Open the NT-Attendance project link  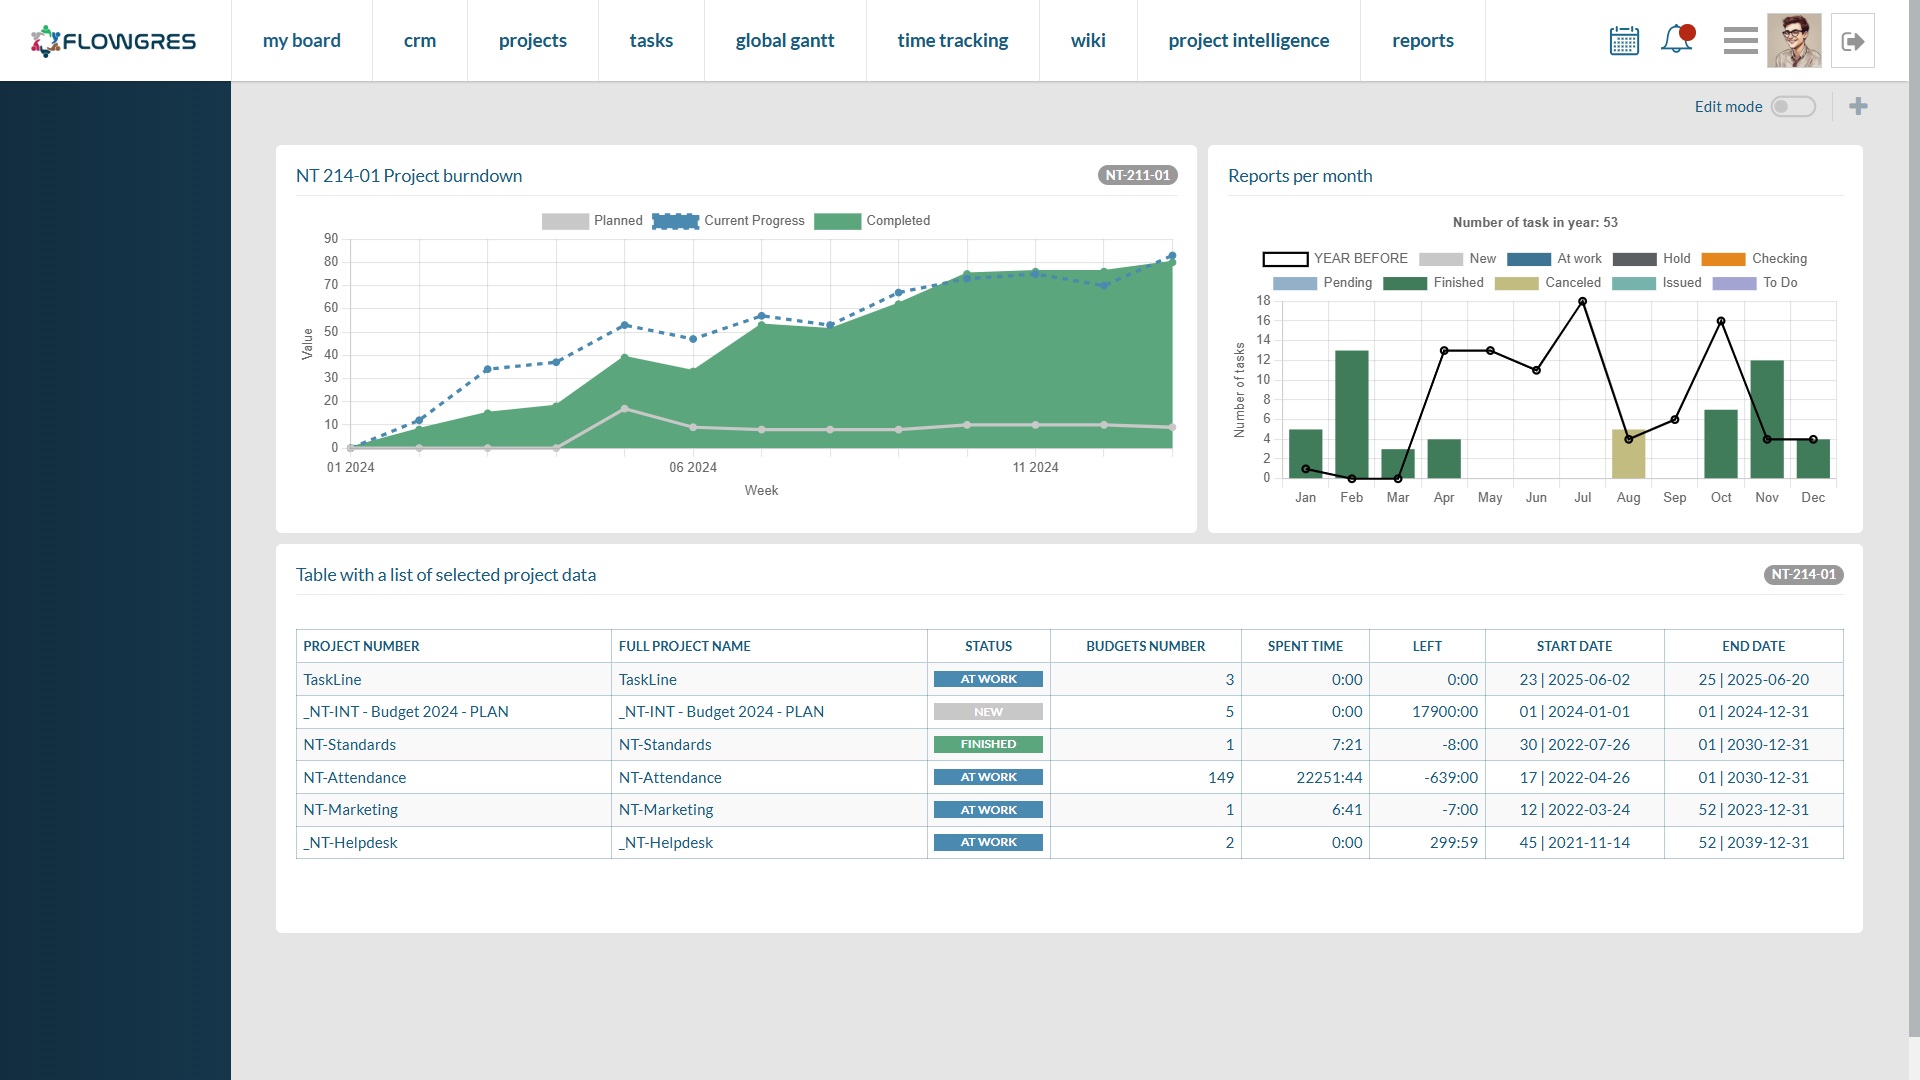coord(354,778)
